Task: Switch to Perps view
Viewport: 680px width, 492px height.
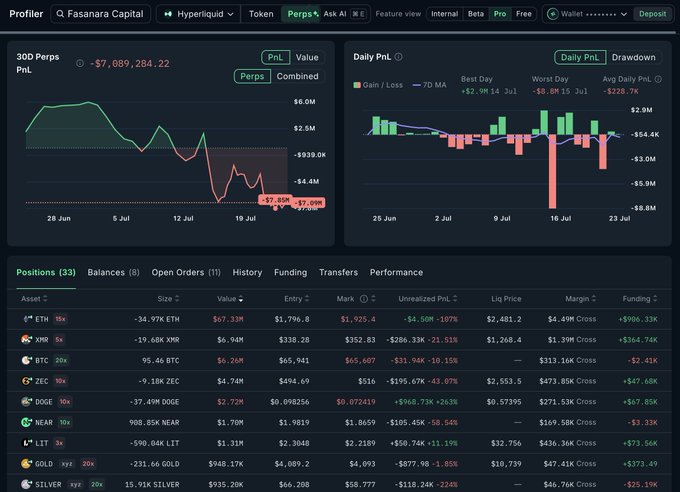Action: tap(300, 14)
